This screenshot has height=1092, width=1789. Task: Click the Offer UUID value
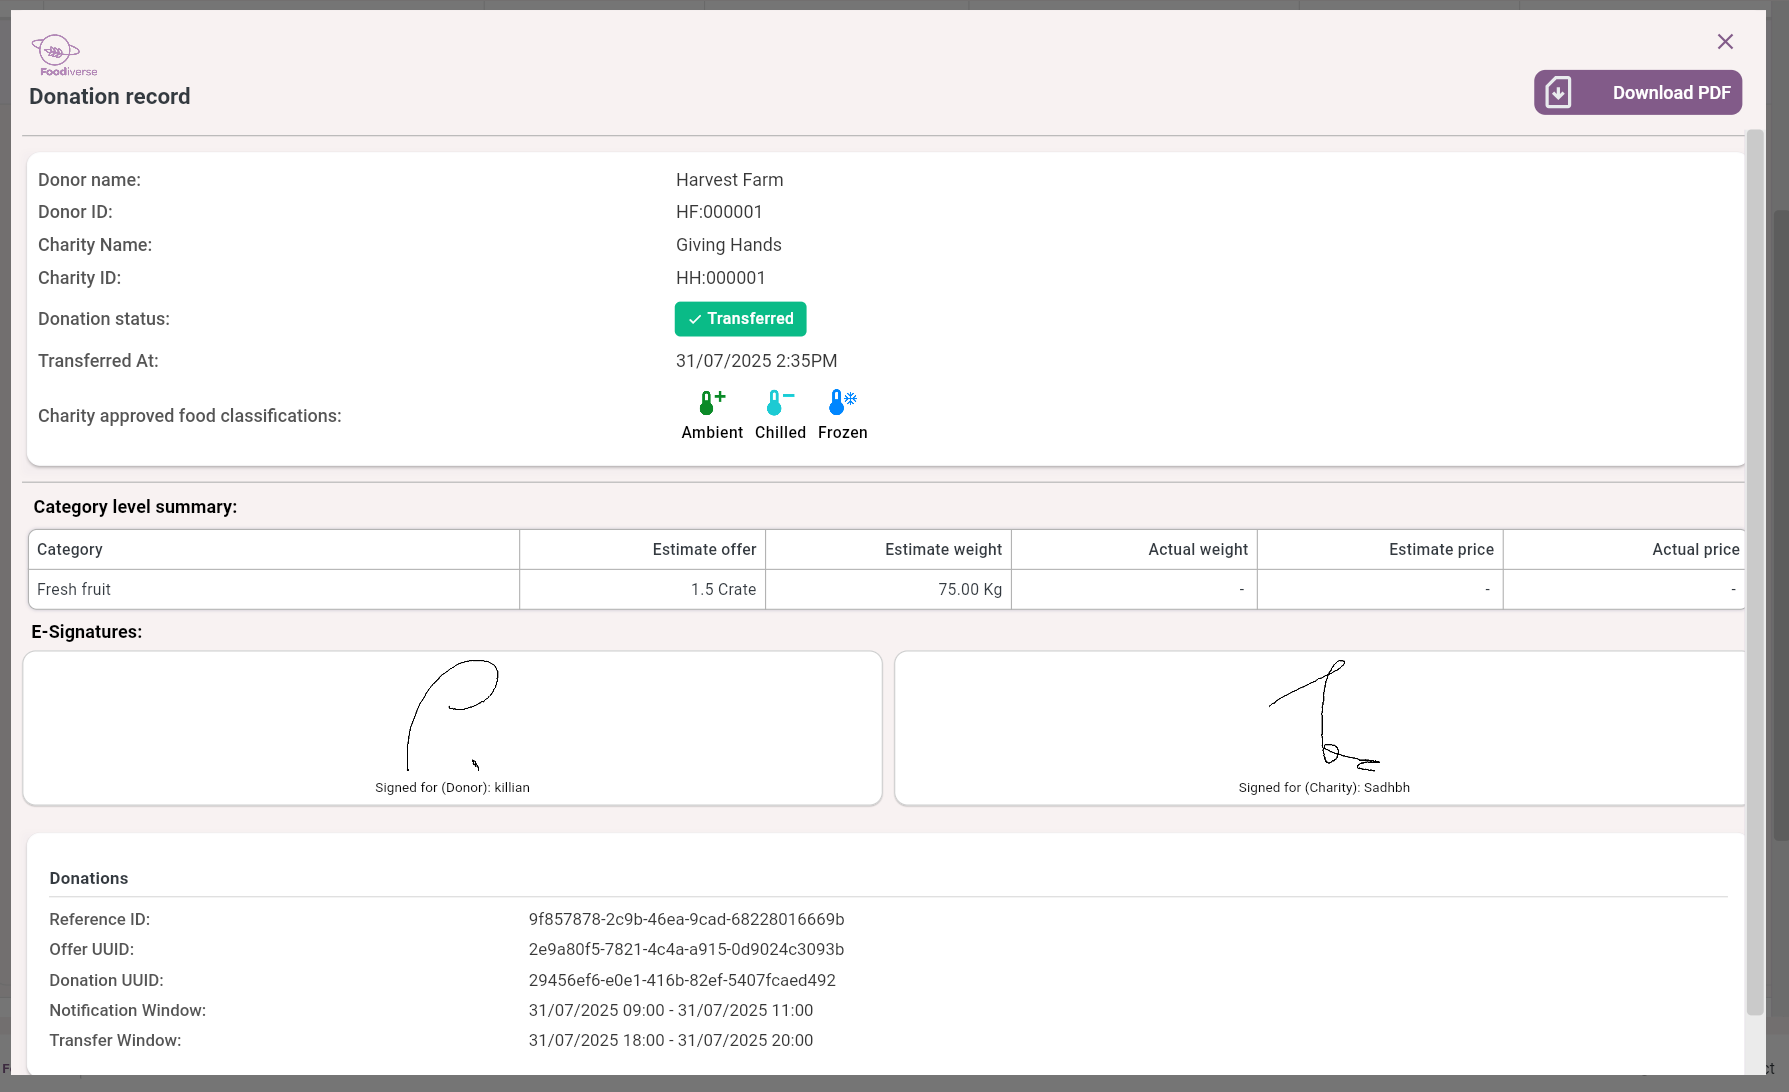686,950
